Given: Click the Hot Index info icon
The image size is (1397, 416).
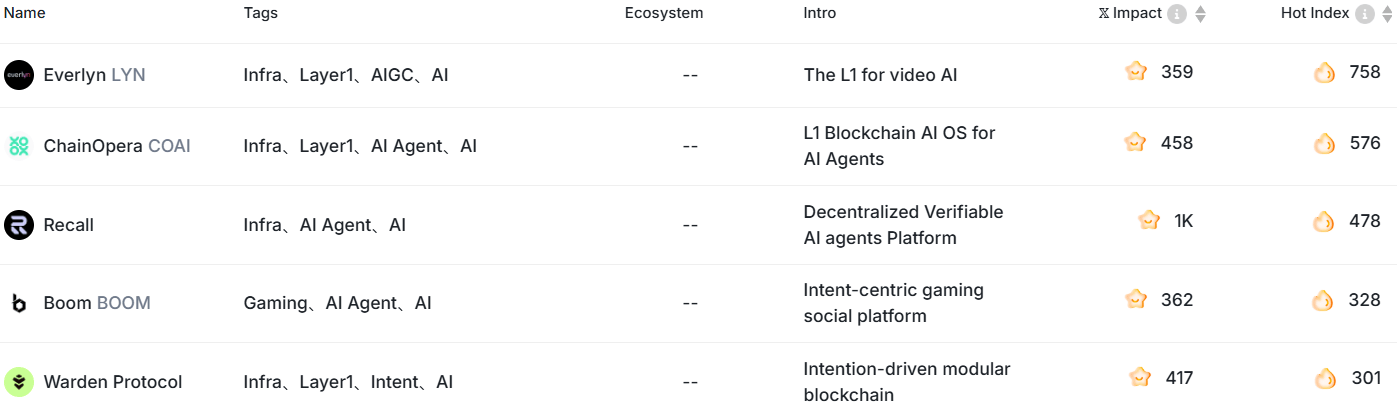Looking at the screenshot, I should tap(1365, 14).
